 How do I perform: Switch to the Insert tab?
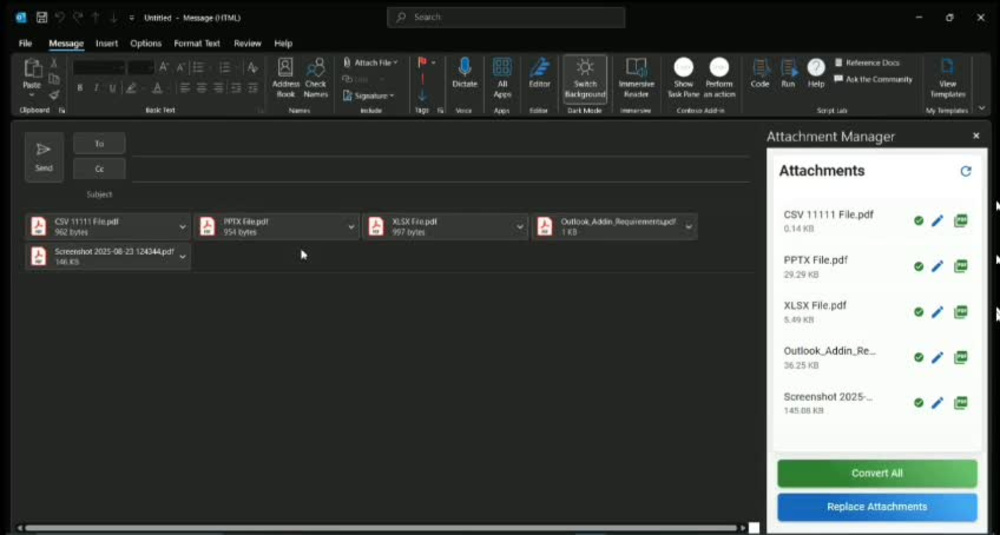pos(107,43)
